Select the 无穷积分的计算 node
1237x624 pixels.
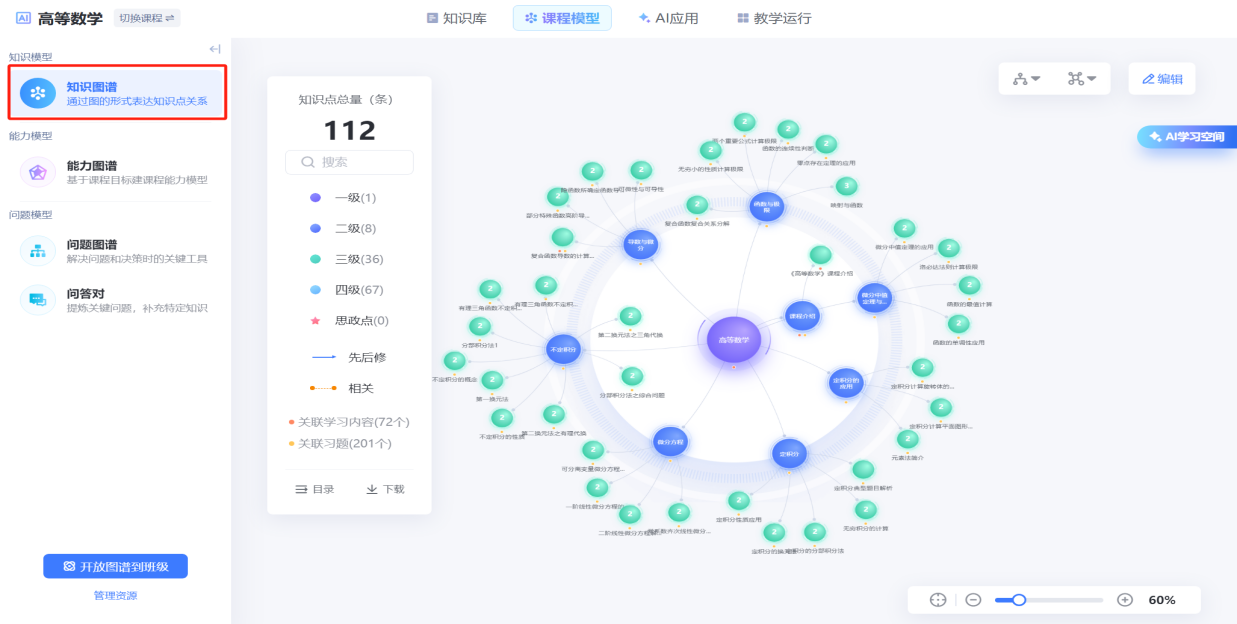tap(866, 509)
